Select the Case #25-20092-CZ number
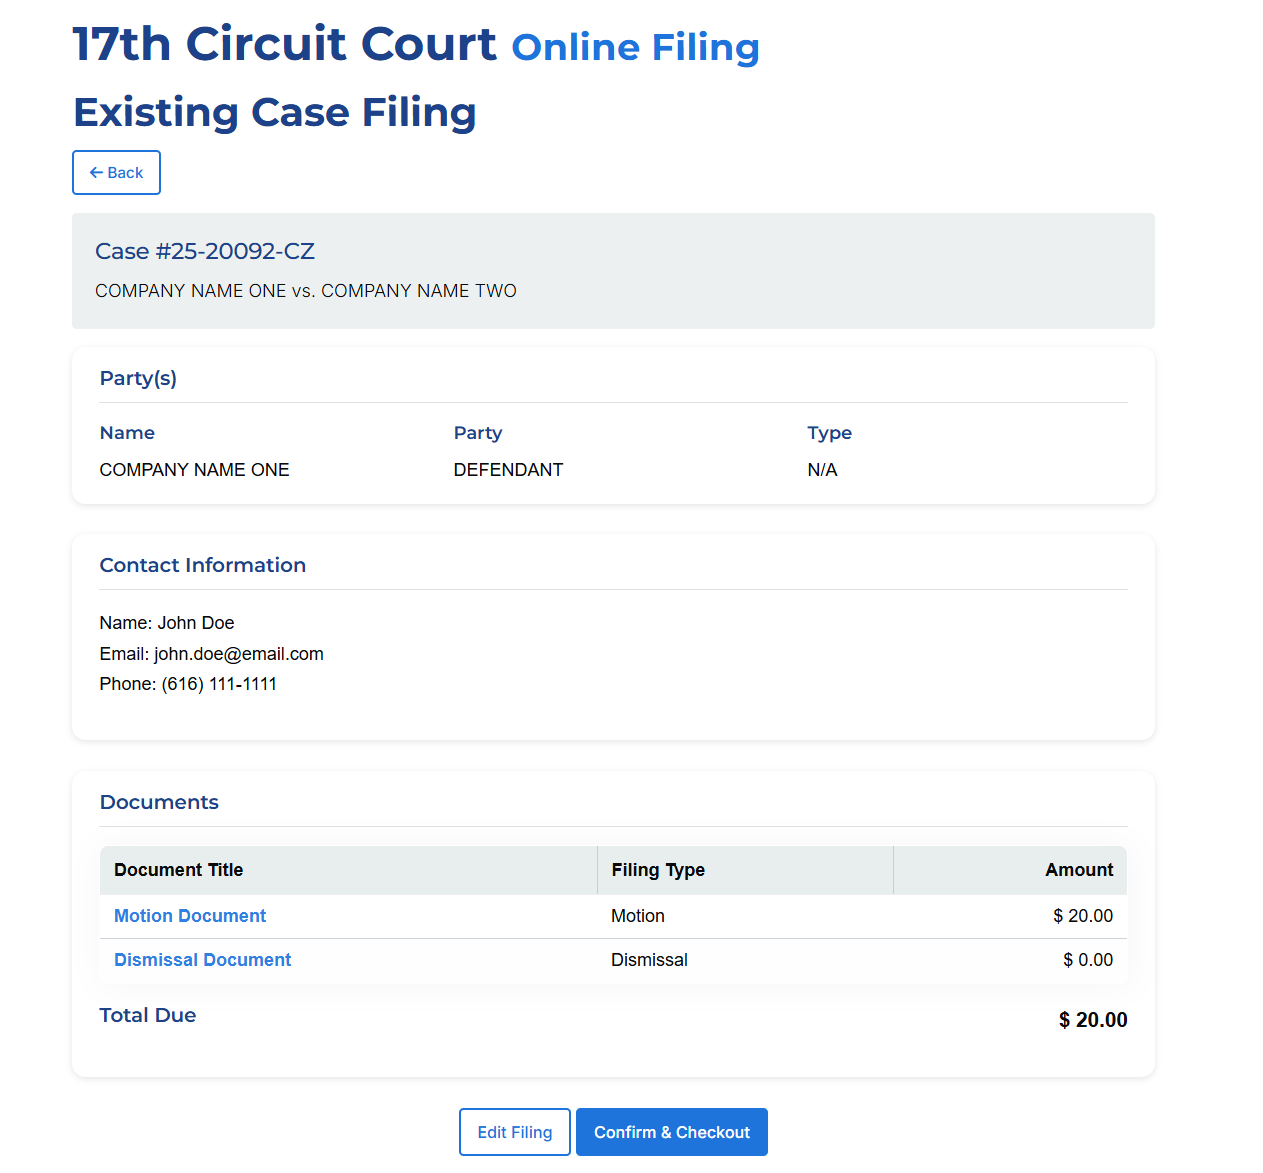 205,251
